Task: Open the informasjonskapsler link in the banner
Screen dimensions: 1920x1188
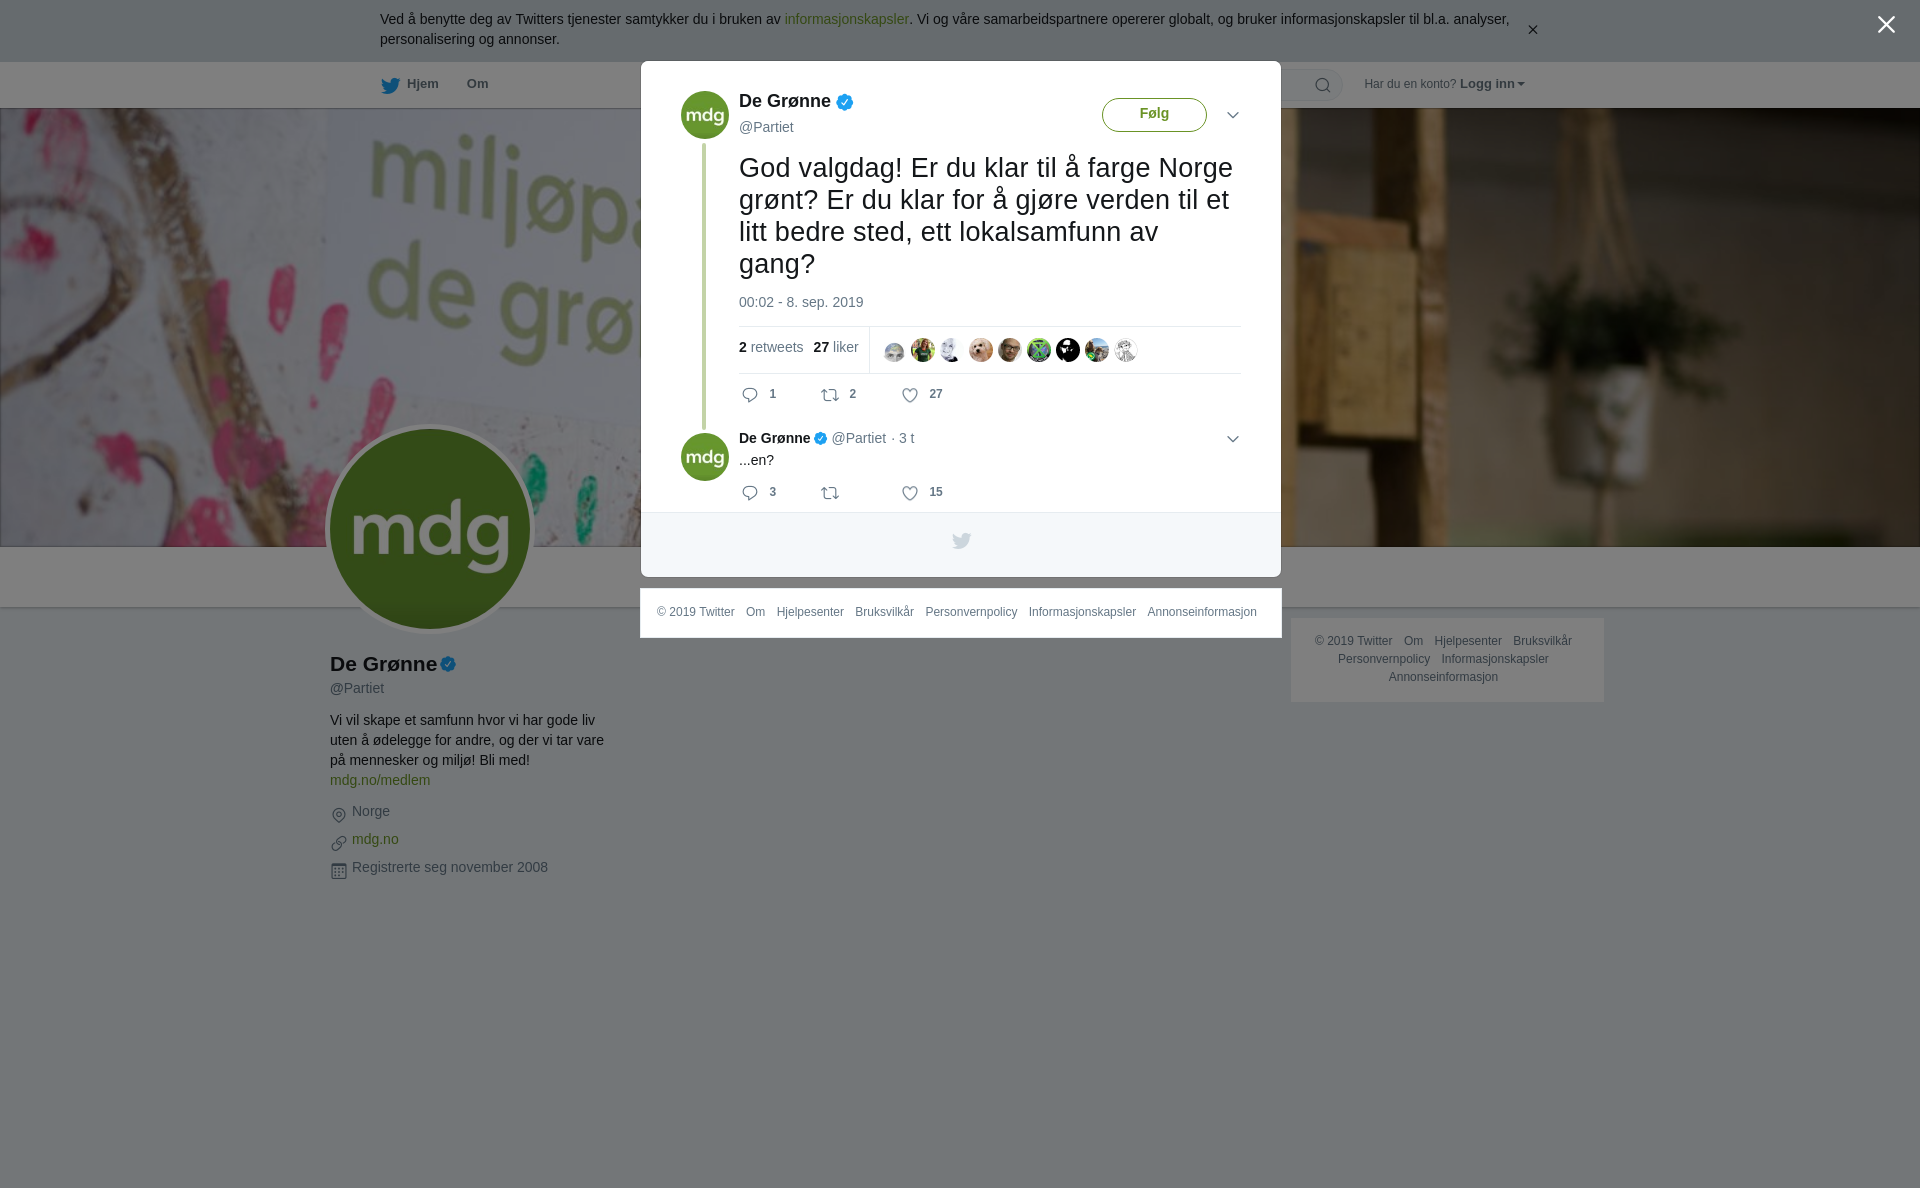Action: (846, 19)
